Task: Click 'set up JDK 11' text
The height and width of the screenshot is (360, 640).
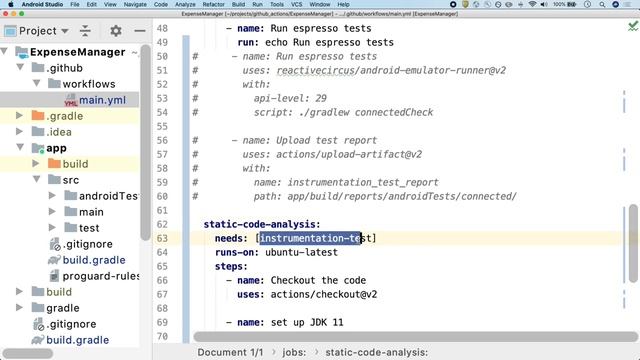Action: pyautogui.click(x=307, y=322)
